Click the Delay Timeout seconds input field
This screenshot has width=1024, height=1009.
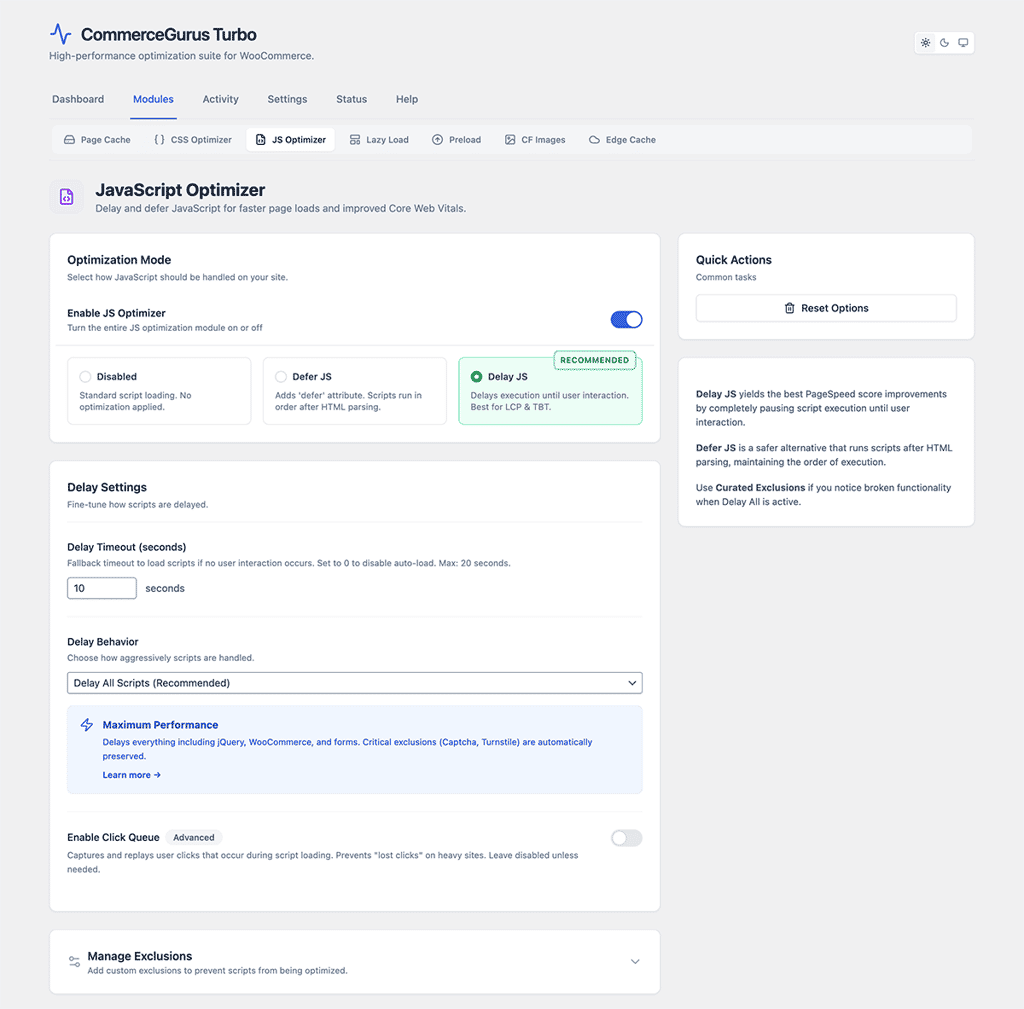pyautogui.click(x=102, y=588)
